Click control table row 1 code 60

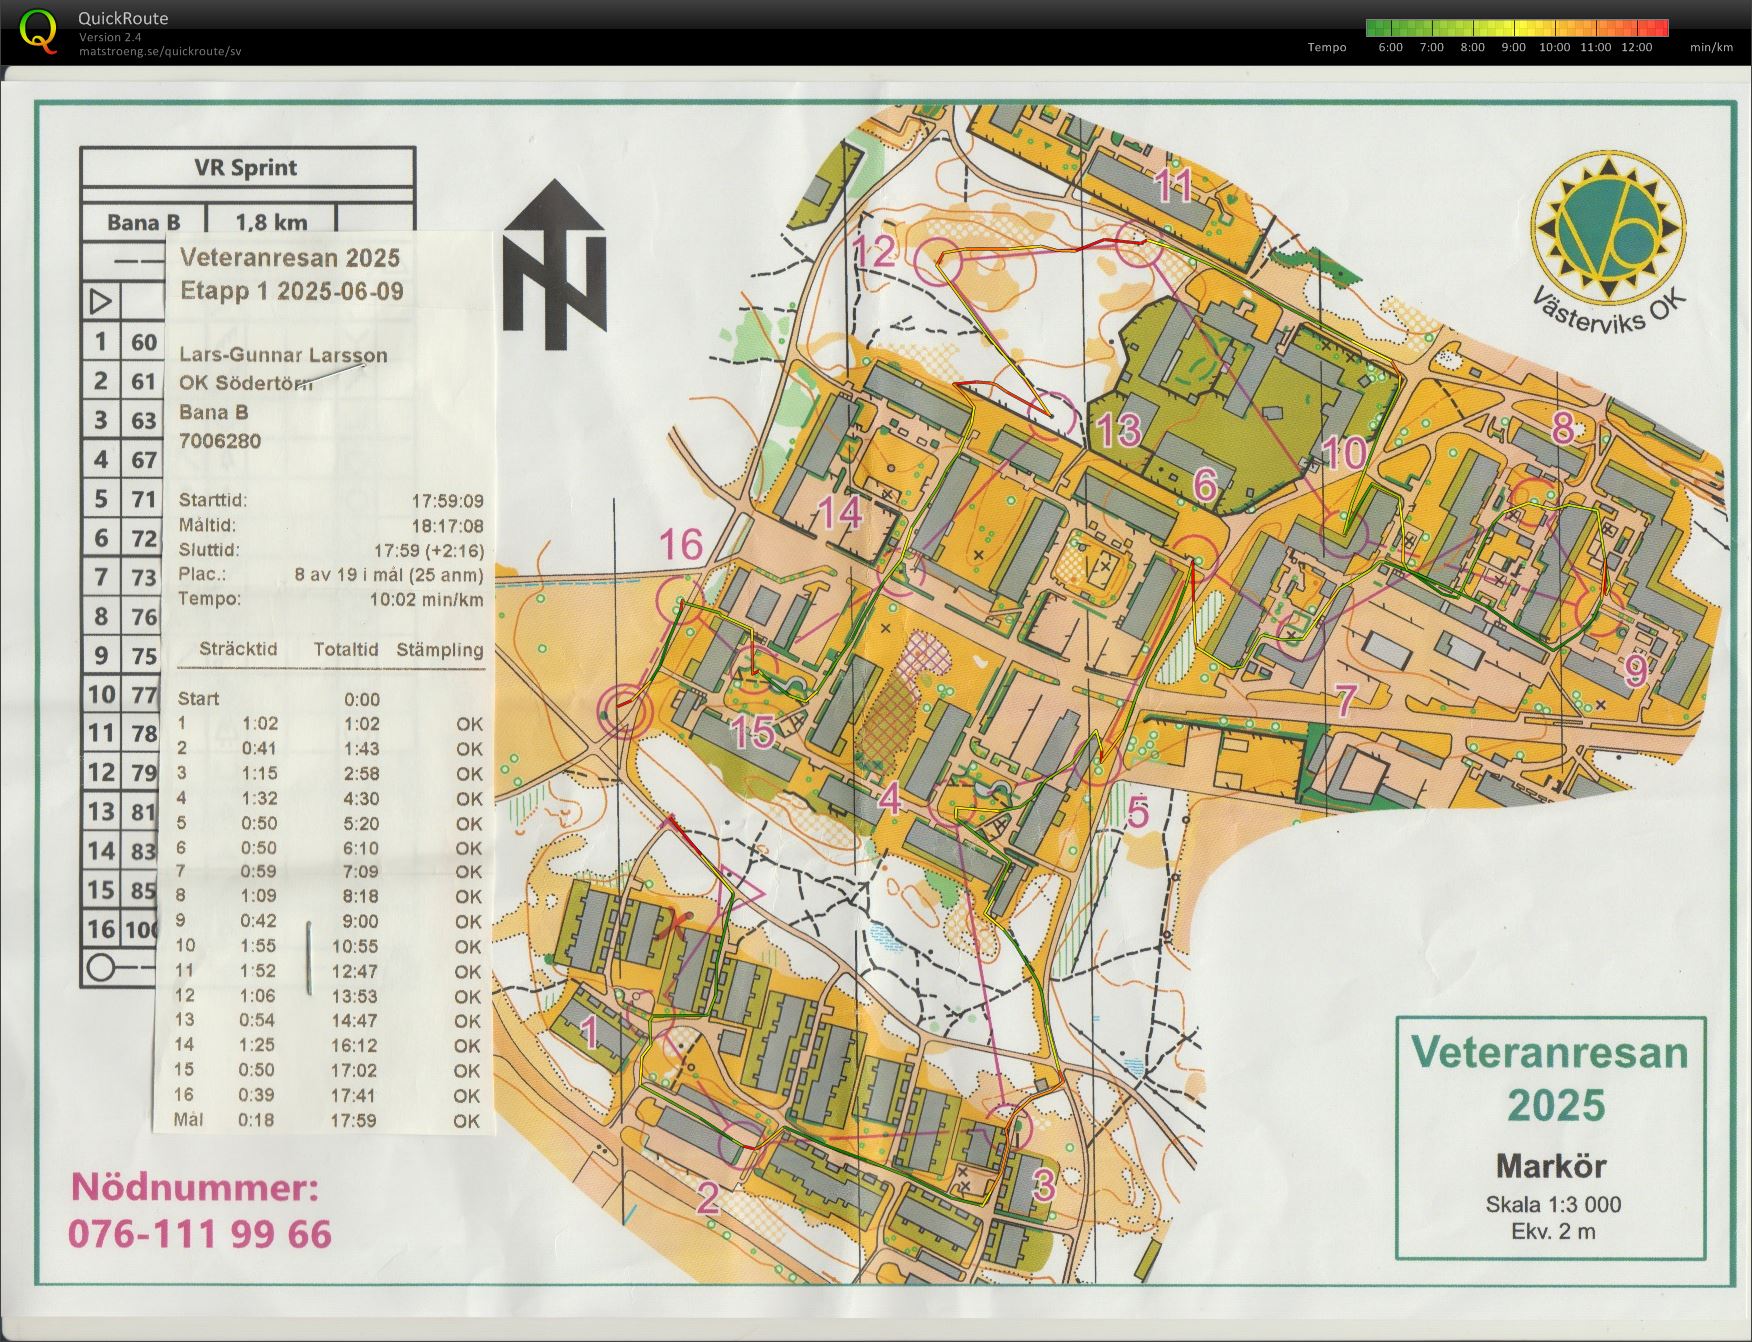144,342
